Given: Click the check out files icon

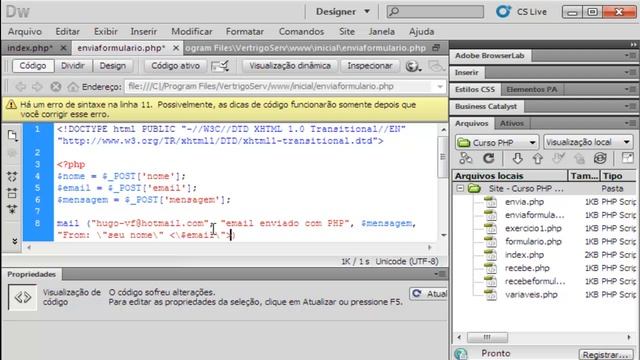Looking at the screenshot, I should click(558, 158).
